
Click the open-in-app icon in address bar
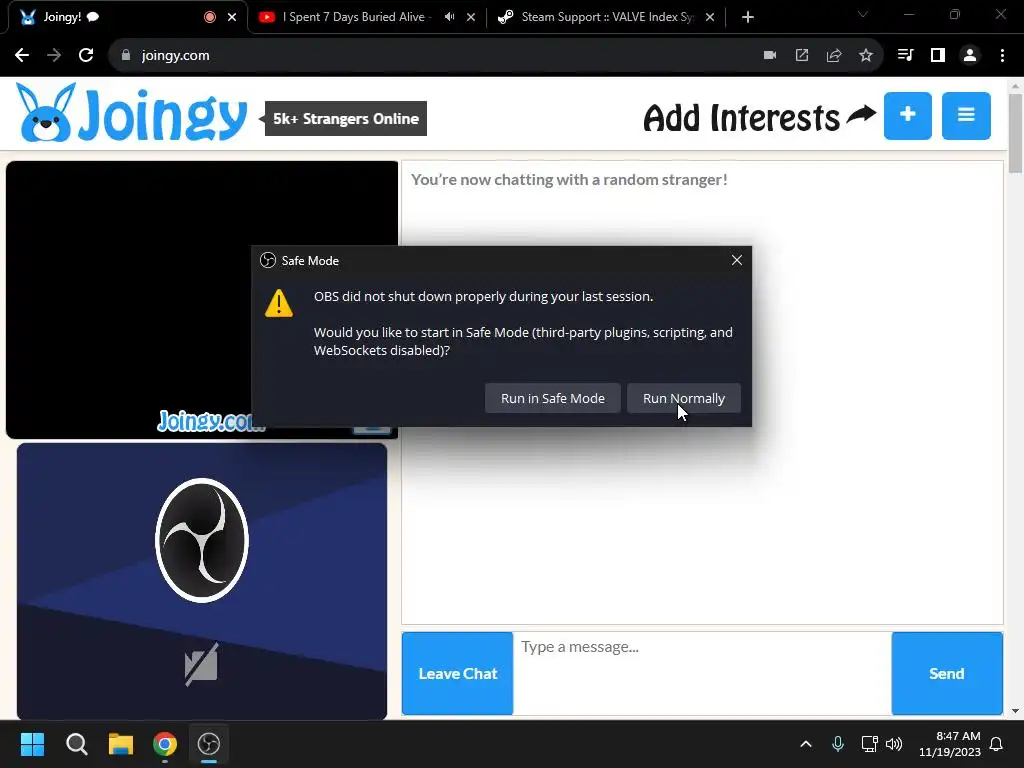pos(802,56)
